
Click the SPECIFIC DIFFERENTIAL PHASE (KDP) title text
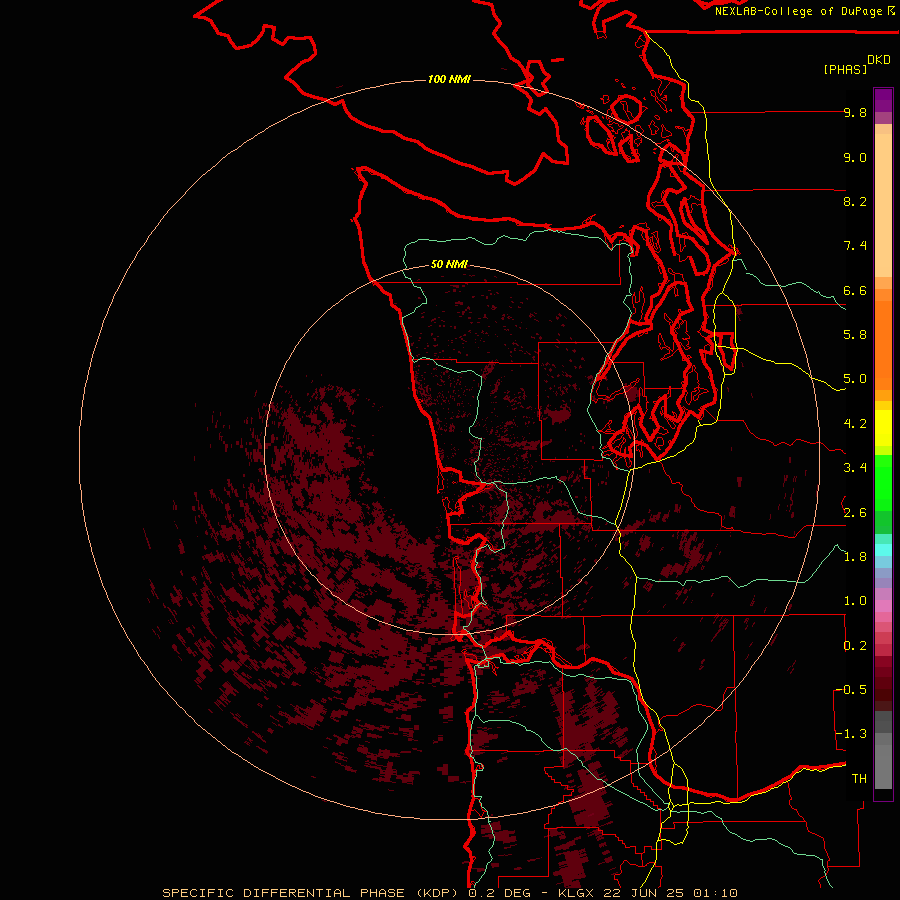(x=311, y=893)
